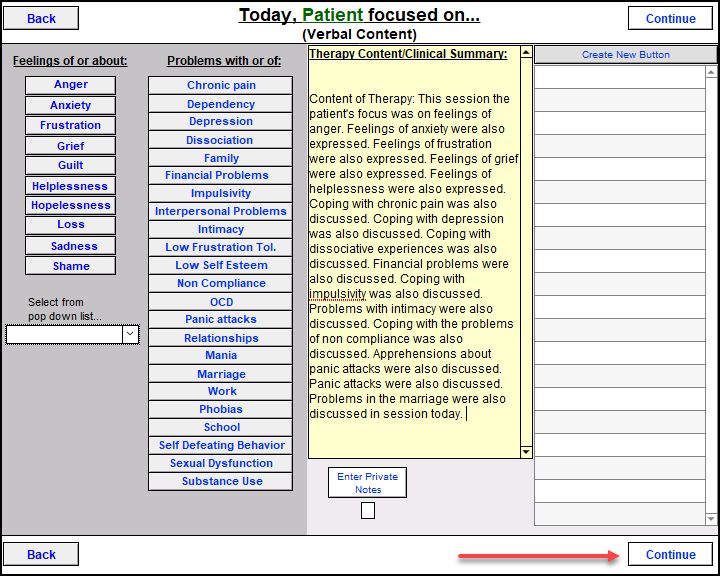
Task: Go Back using the top left button
Action: click(41, 19)
